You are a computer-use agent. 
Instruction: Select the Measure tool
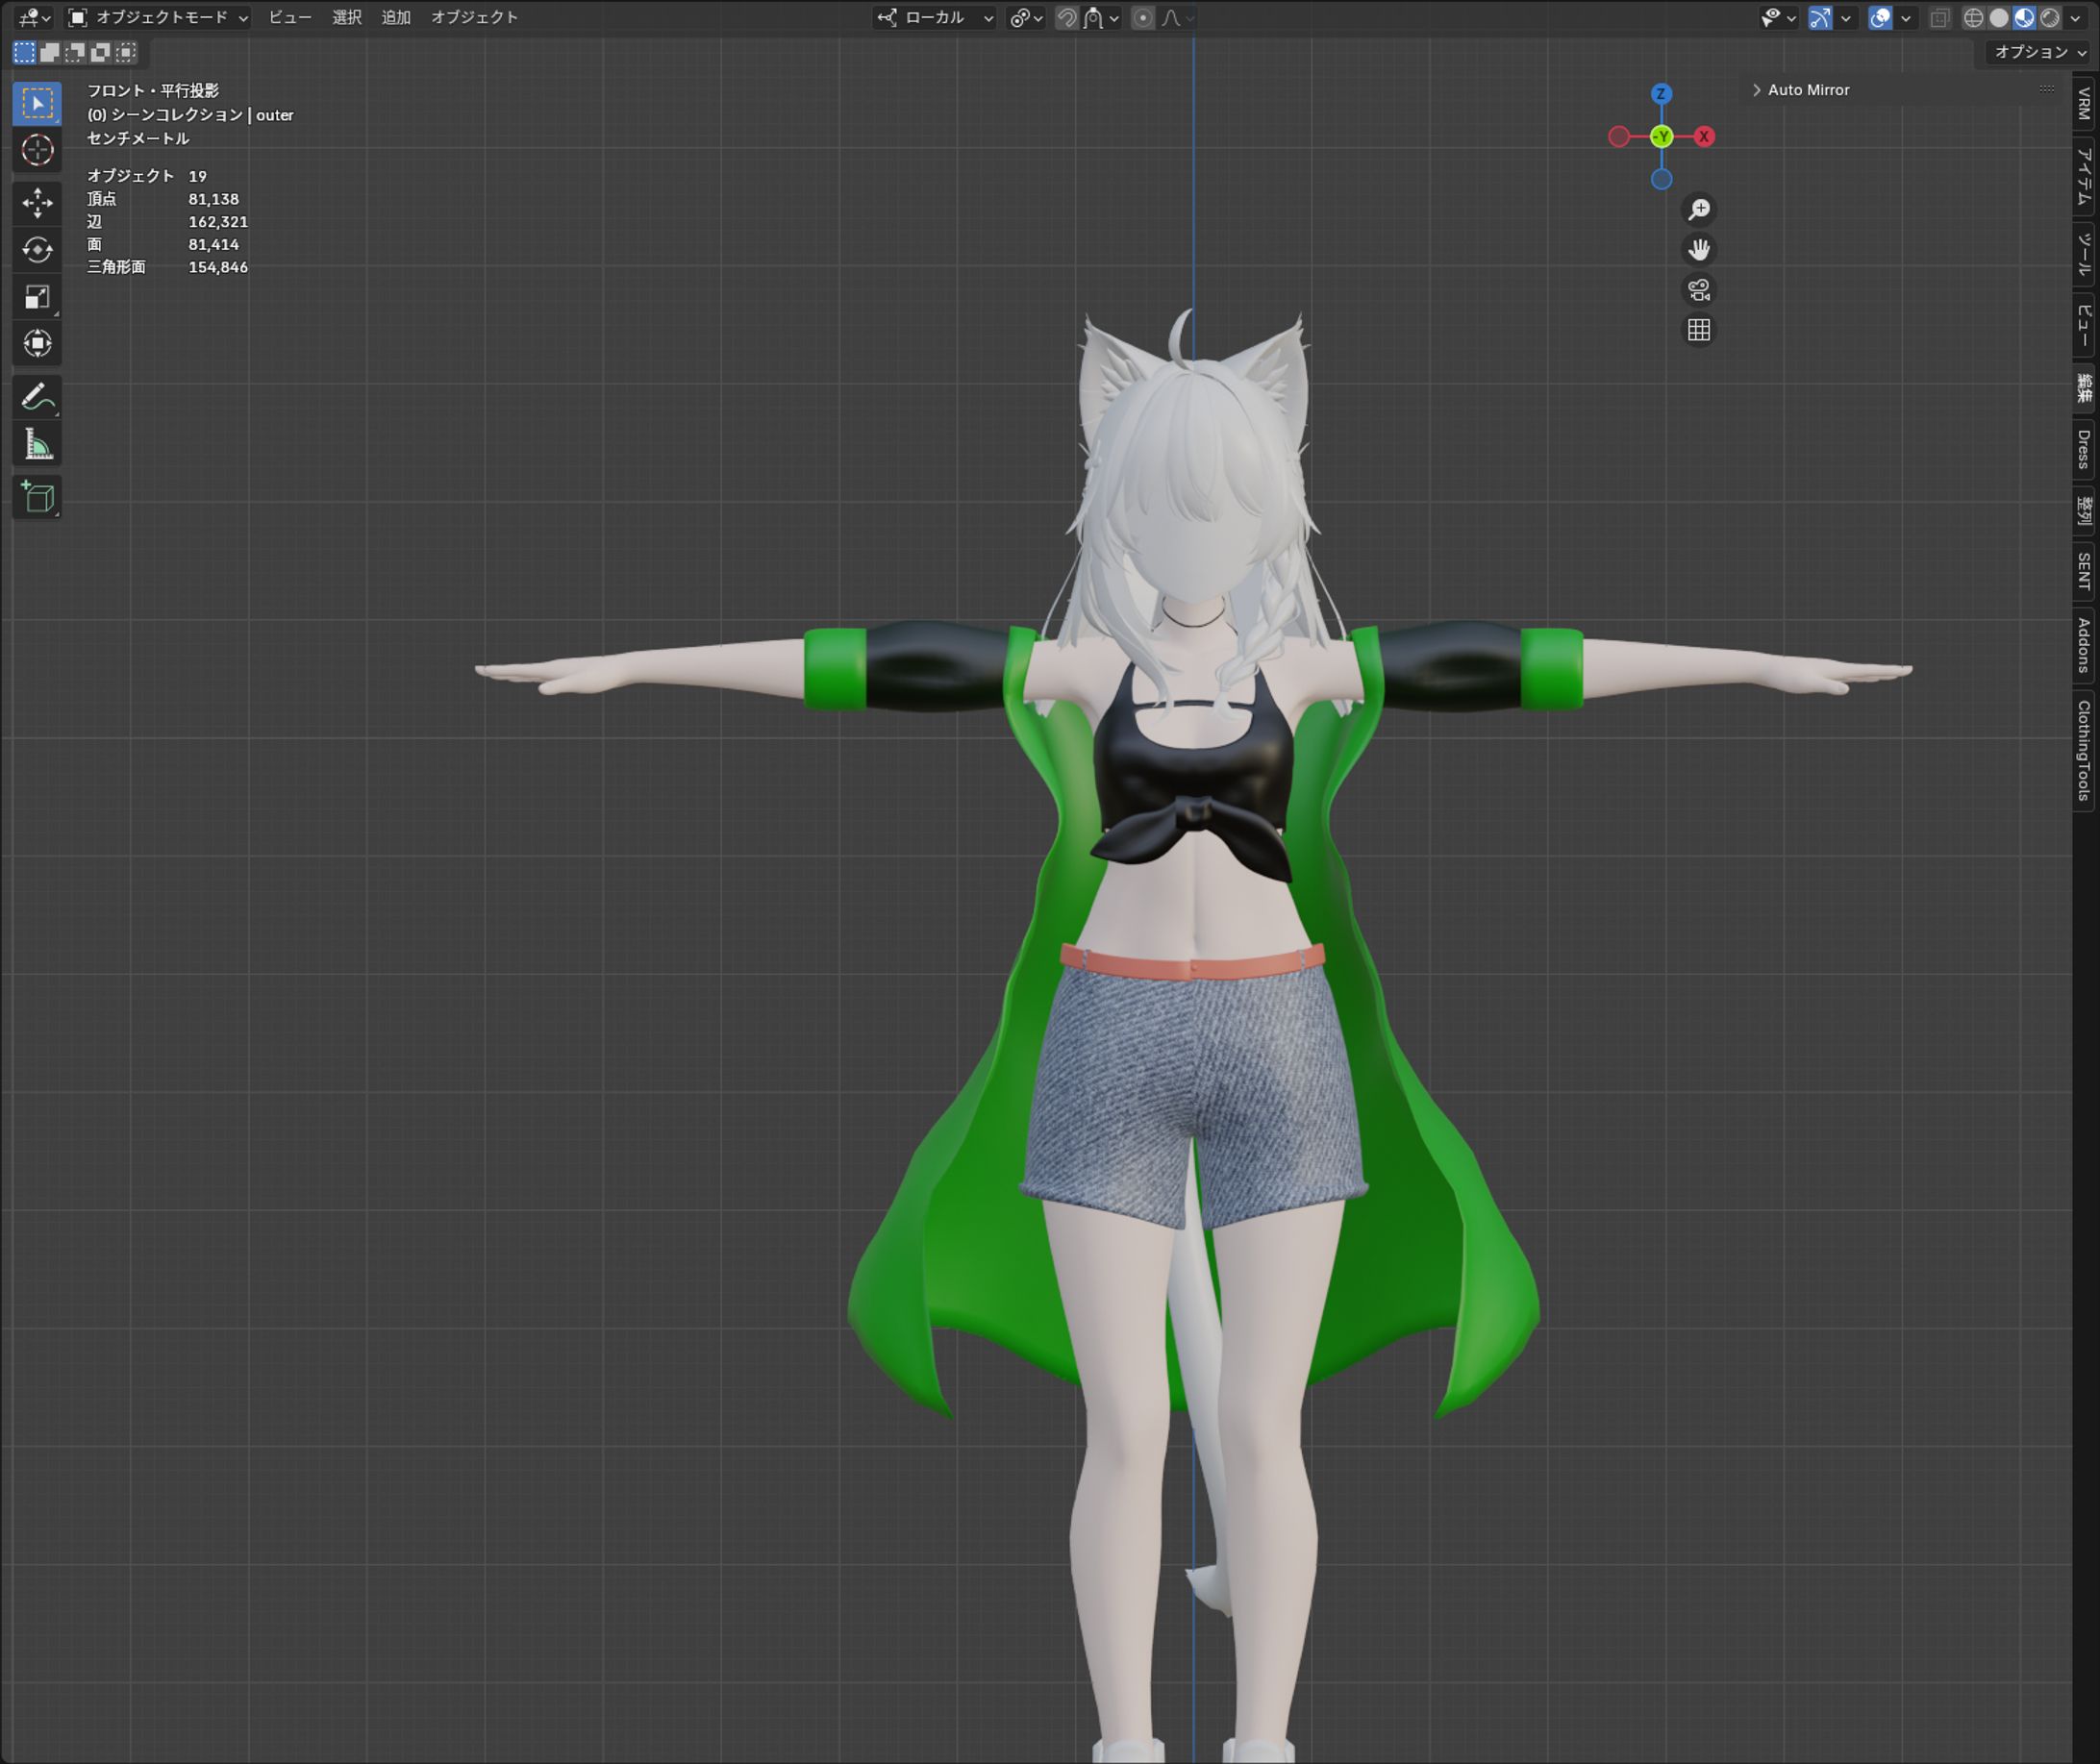click(37, 444)
